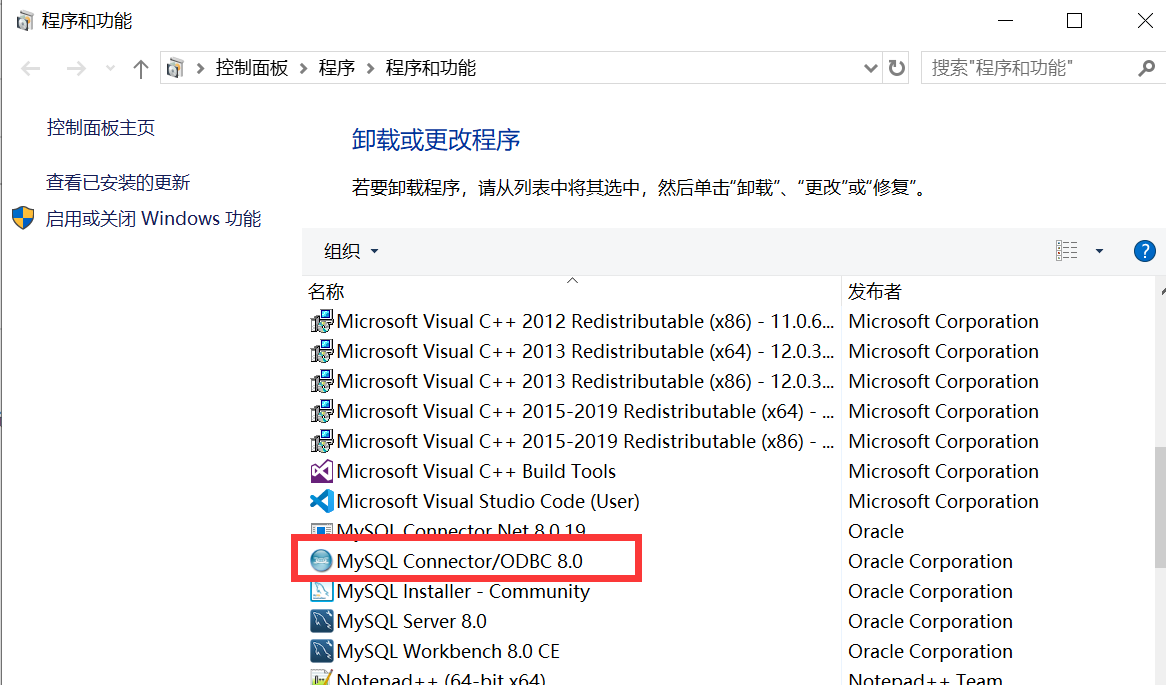The width and height of the screenshot is (1166, 685).
Task: Click the search magnifier icon
Action: [1147, 68]
